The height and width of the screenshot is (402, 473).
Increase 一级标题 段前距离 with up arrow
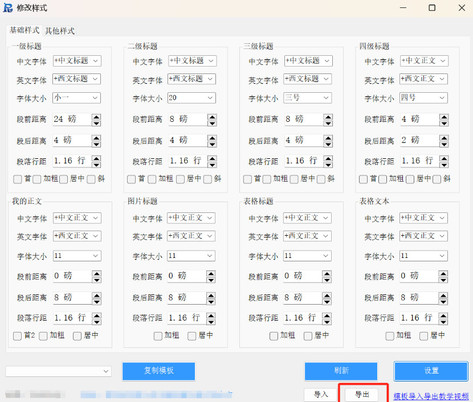[96, 117]
